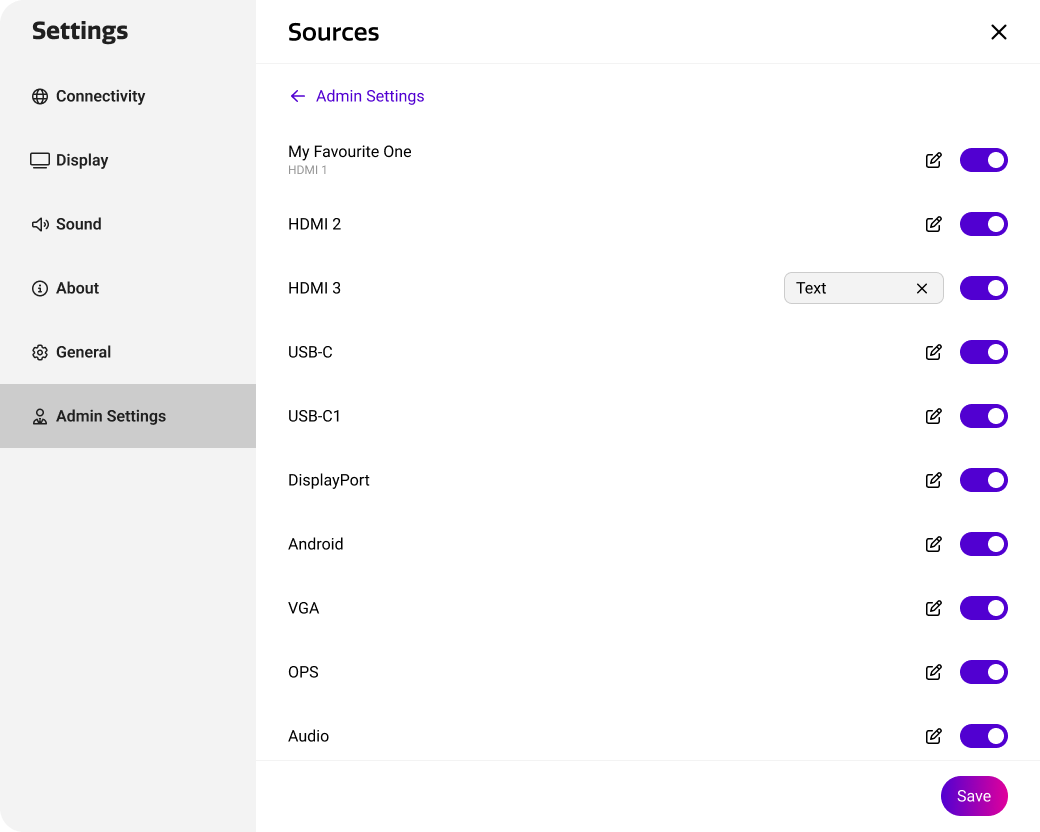Toggle the HDMI 3 source off
This screenshot has width=1040, height=832.
point(983,288)
